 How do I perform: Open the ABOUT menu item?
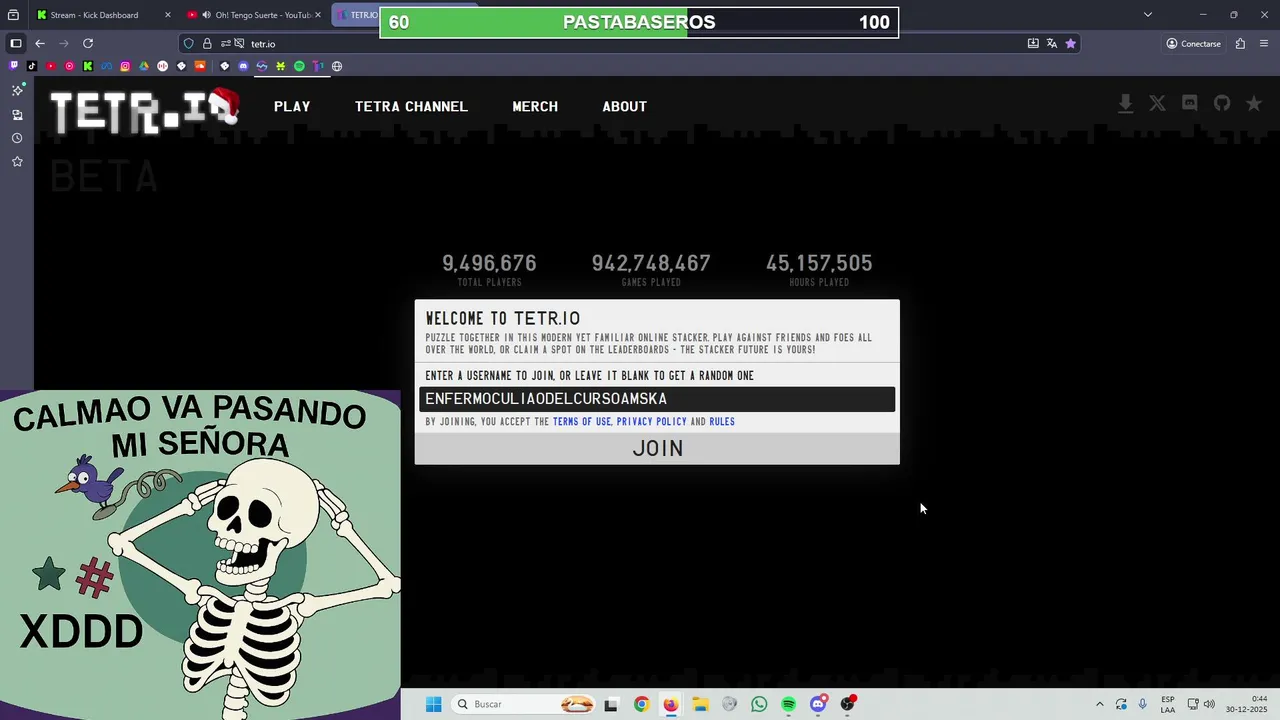click(624, 106)
